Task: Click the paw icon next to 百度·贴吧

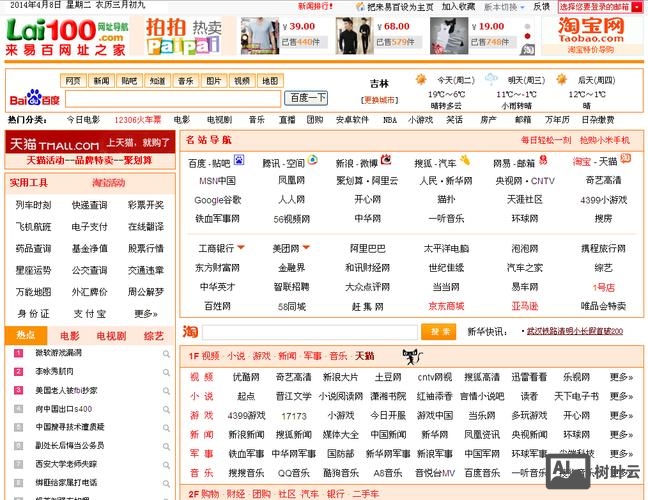Action: click(239, 160)
